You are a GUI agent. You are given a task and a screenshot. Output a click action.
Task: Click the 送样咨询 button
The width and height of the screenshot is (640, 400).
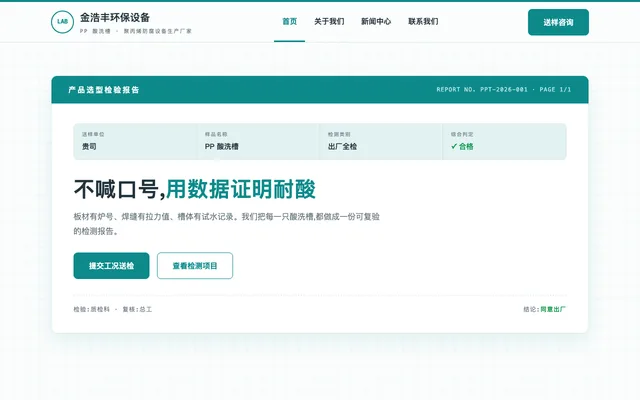(x=558, y=22)
